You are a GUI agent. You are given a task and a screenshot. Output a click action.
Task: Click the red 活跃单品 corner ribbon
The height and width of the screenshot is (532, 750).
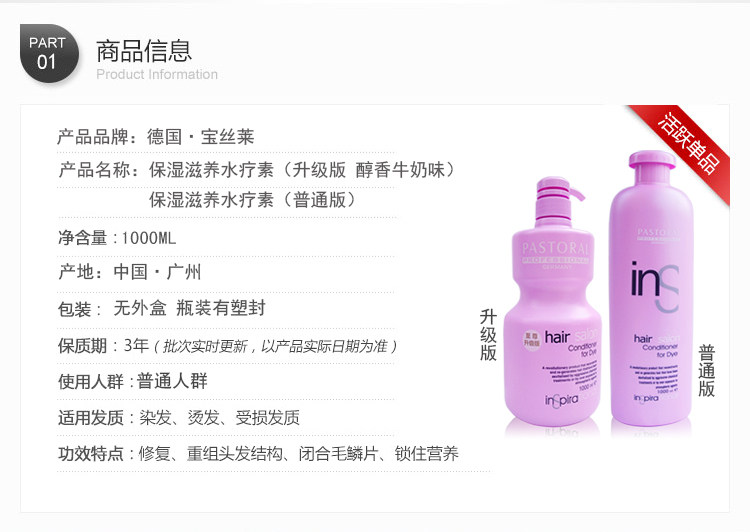click(685, 145)
